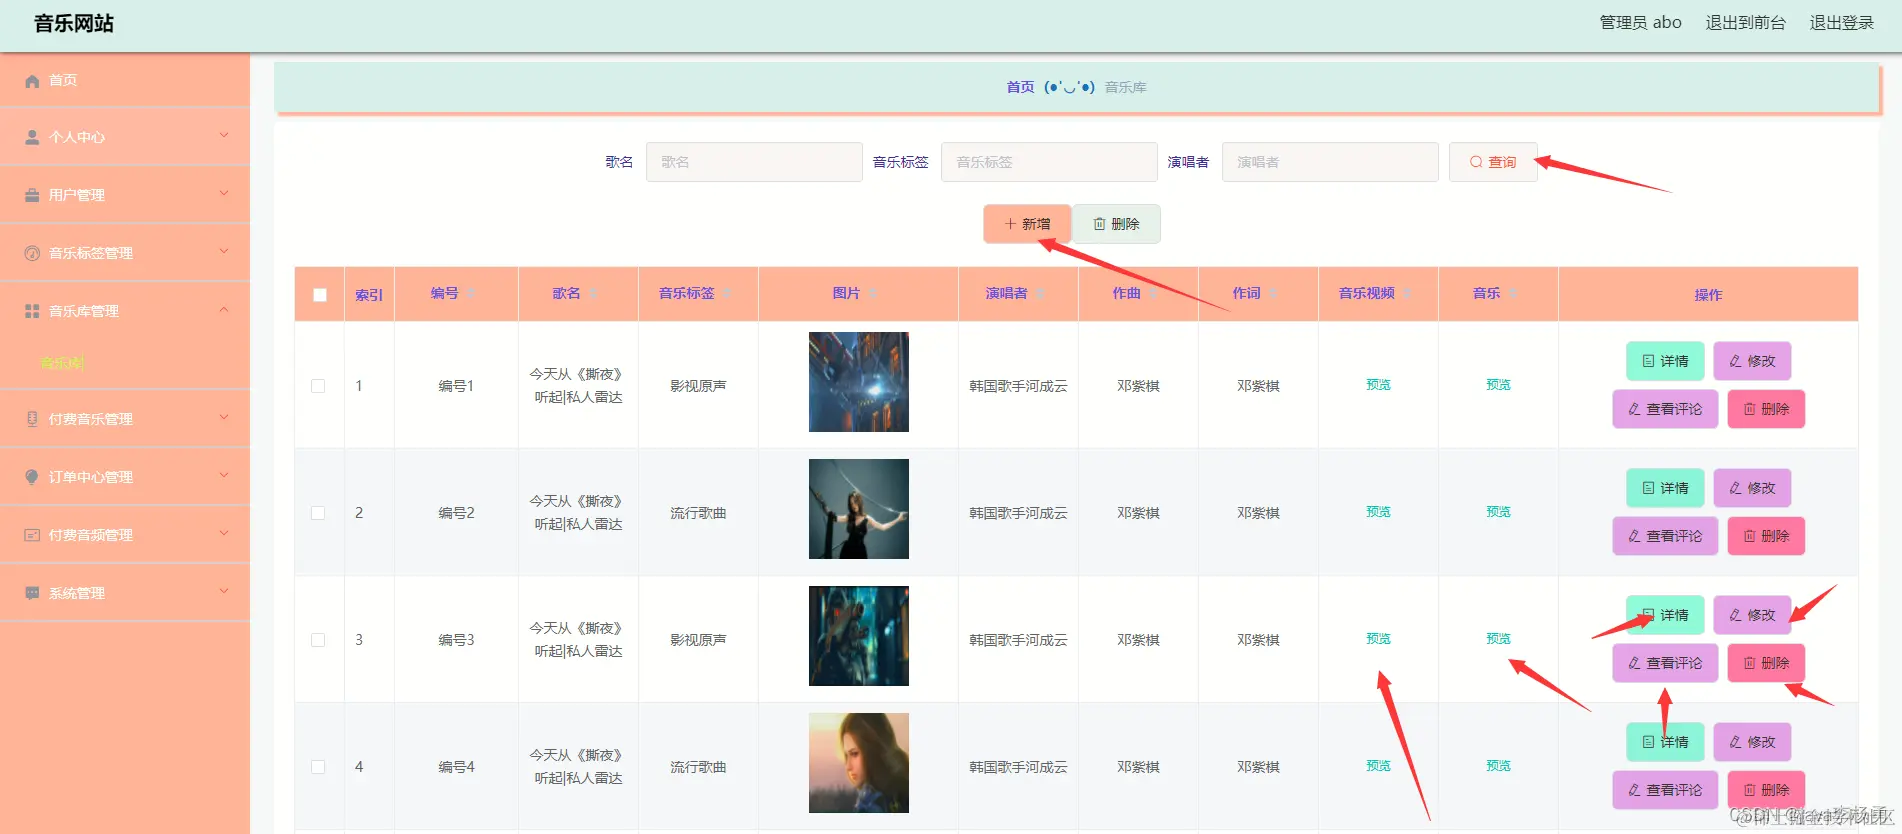The height and width of the screenshot is (834, 1902).
Task: Click 修改 for row 编号2
Action: click(1752, 488)
